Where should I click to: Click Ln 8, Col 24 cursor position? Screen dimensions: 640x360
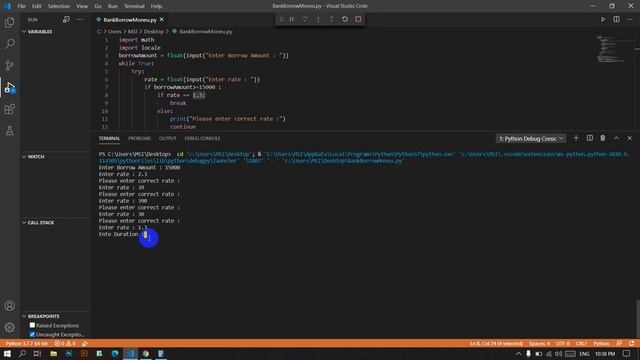[496, 344]
